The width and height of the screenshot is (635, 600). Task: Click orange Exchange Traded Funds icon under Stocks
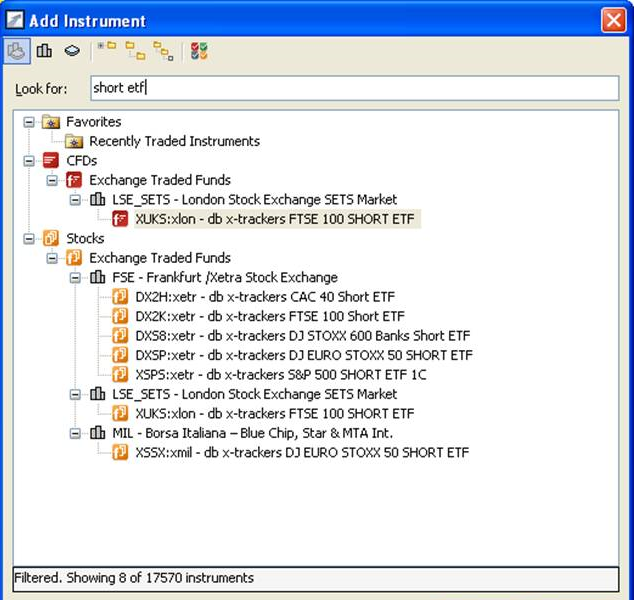point(74,257)
